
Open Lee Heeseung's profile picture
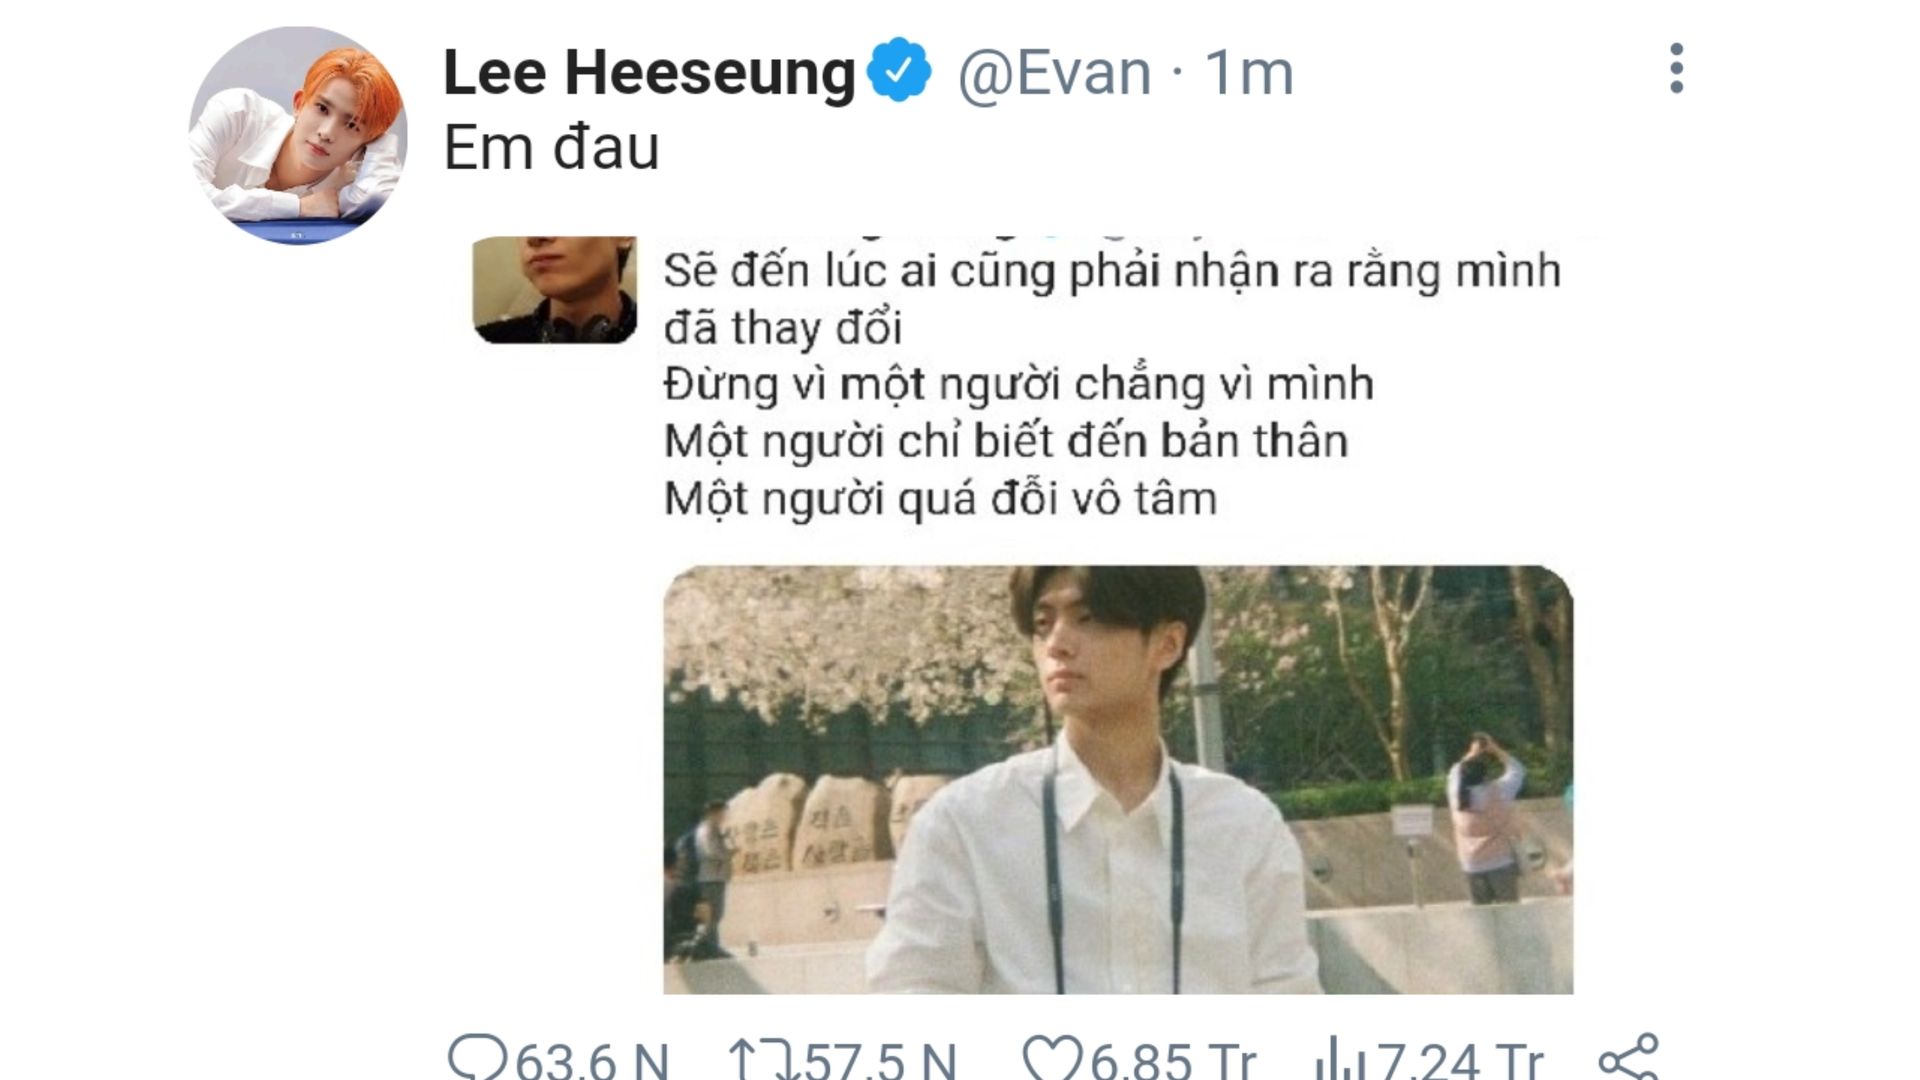pos(298,135)
